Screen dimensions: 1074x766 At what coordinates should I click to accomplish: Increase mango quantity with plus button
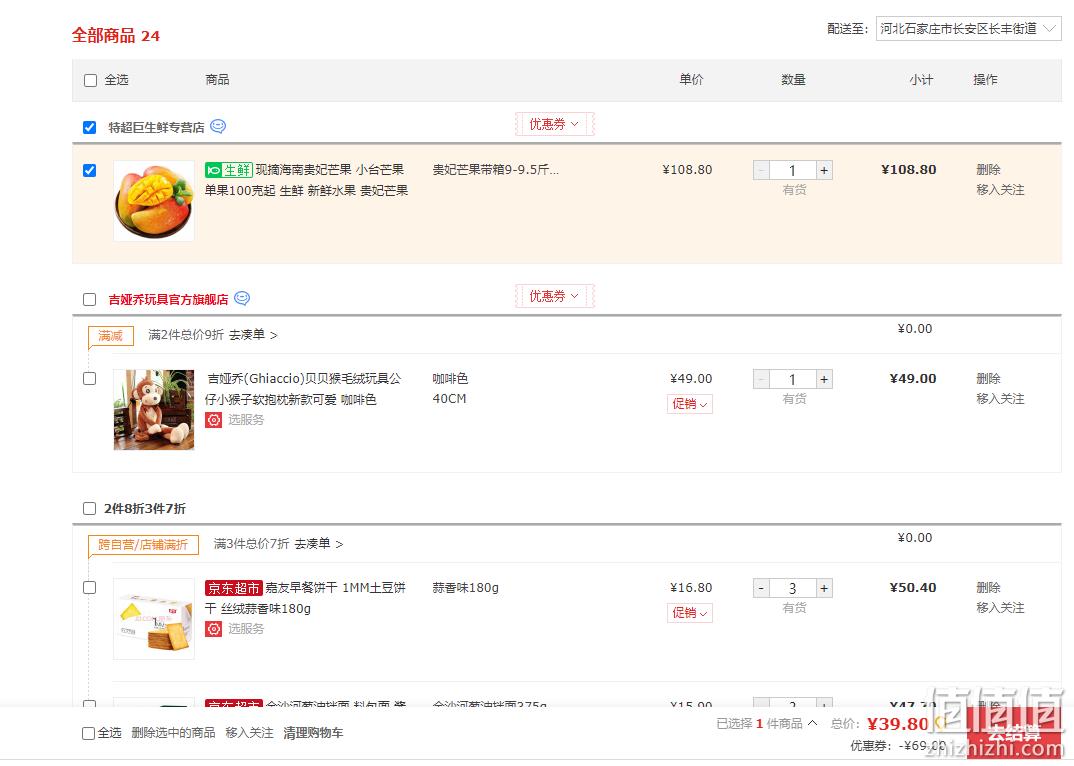click(824, 171)
